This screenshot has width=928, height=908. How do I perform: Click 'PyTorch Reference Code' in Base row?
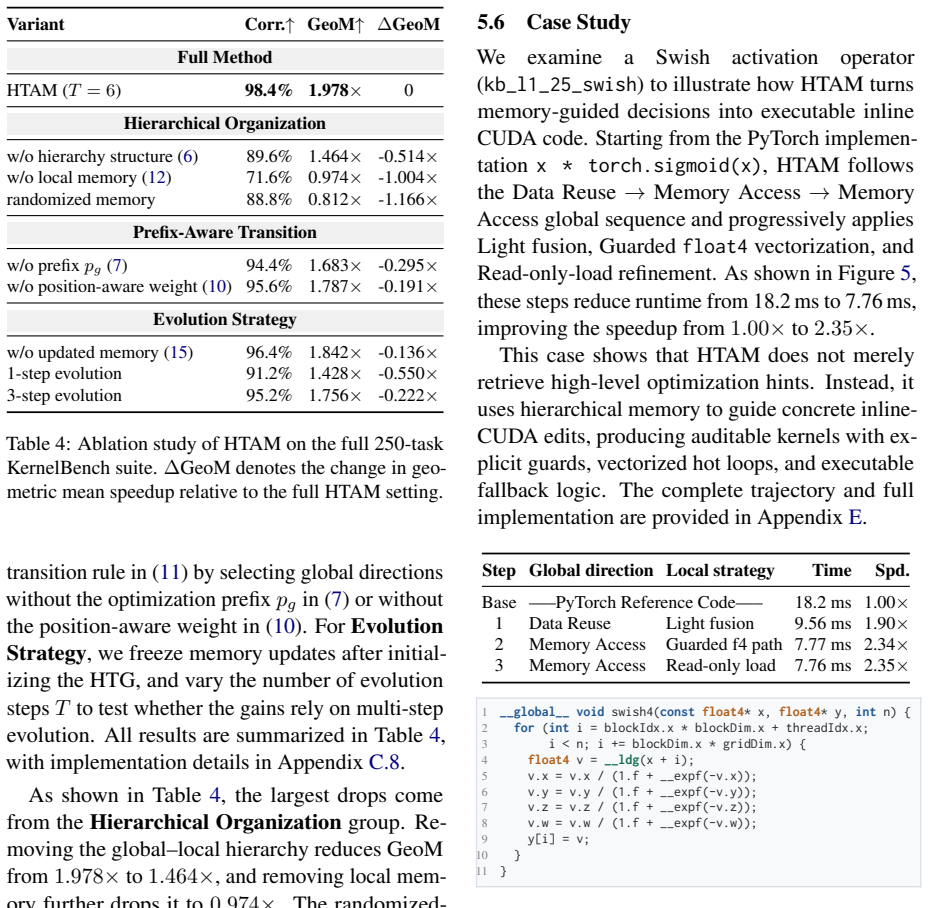645,602
